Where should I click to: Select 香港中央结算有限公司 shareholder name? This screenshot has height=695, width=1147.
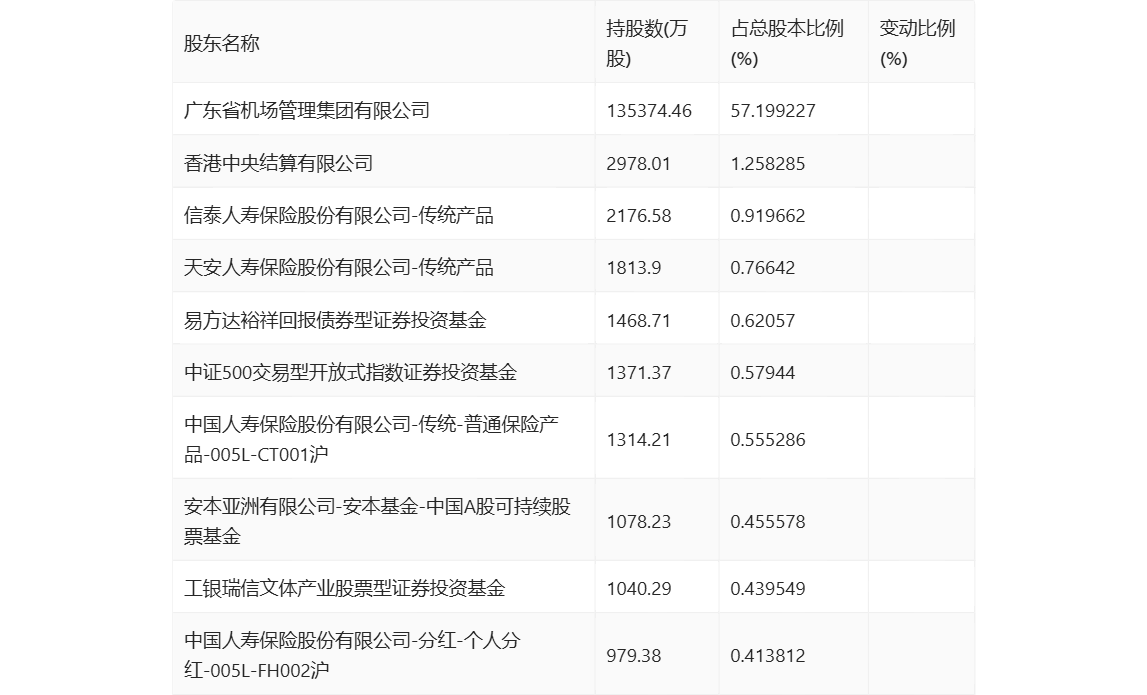tap(279, 163)
